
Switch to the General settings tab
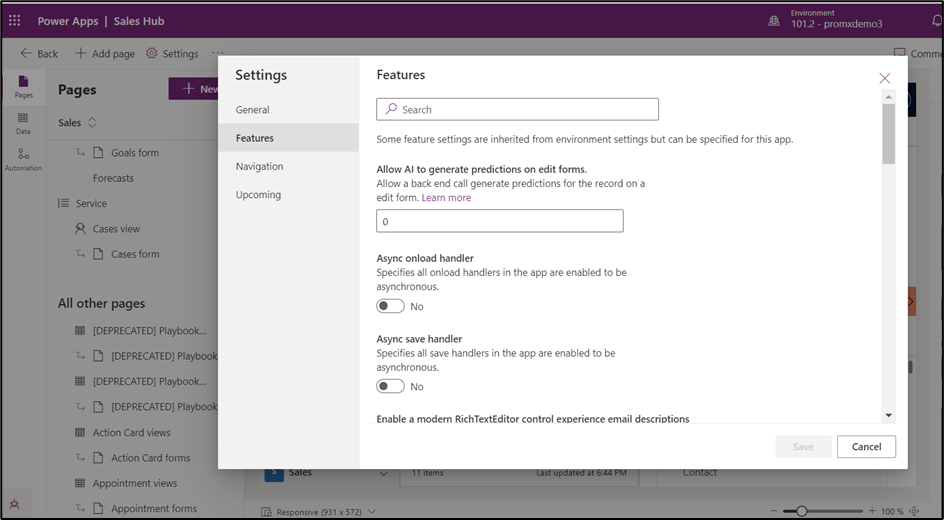[253, 110]
